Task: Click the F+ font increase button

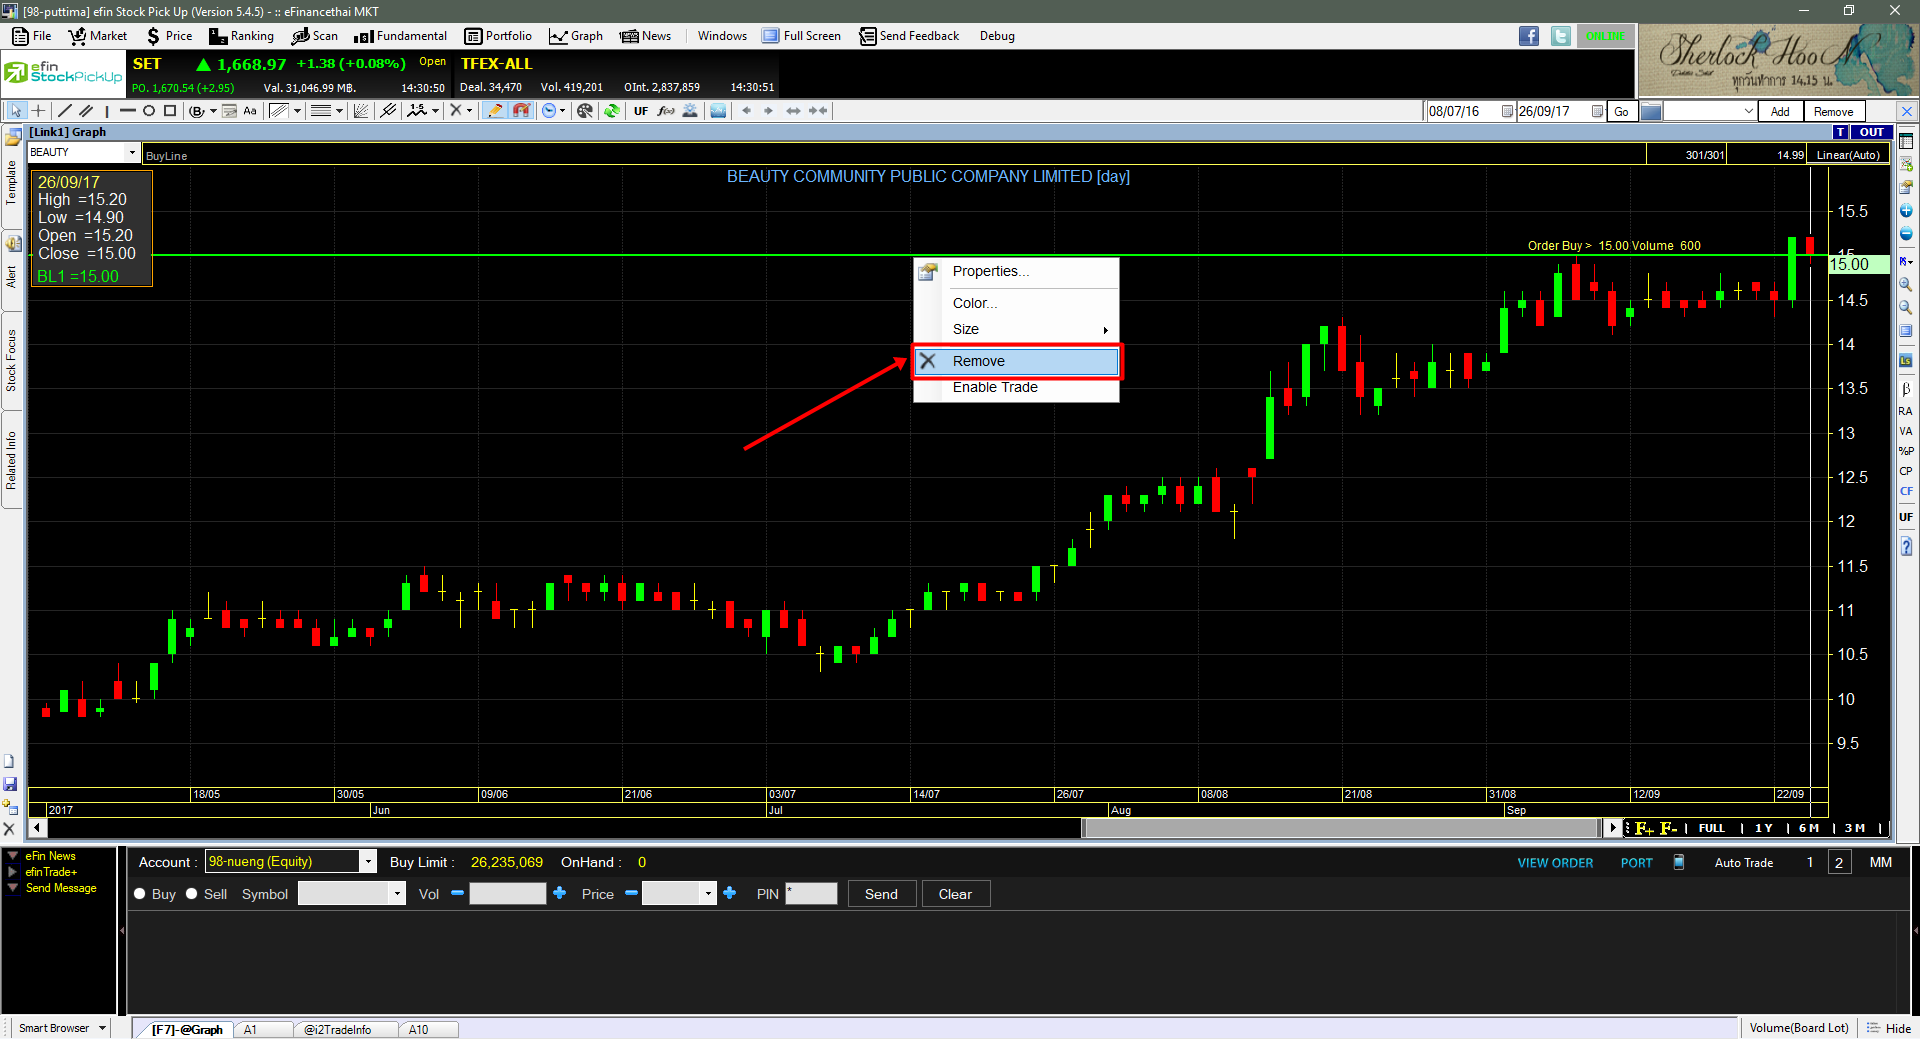Action: pos(1644,828)
